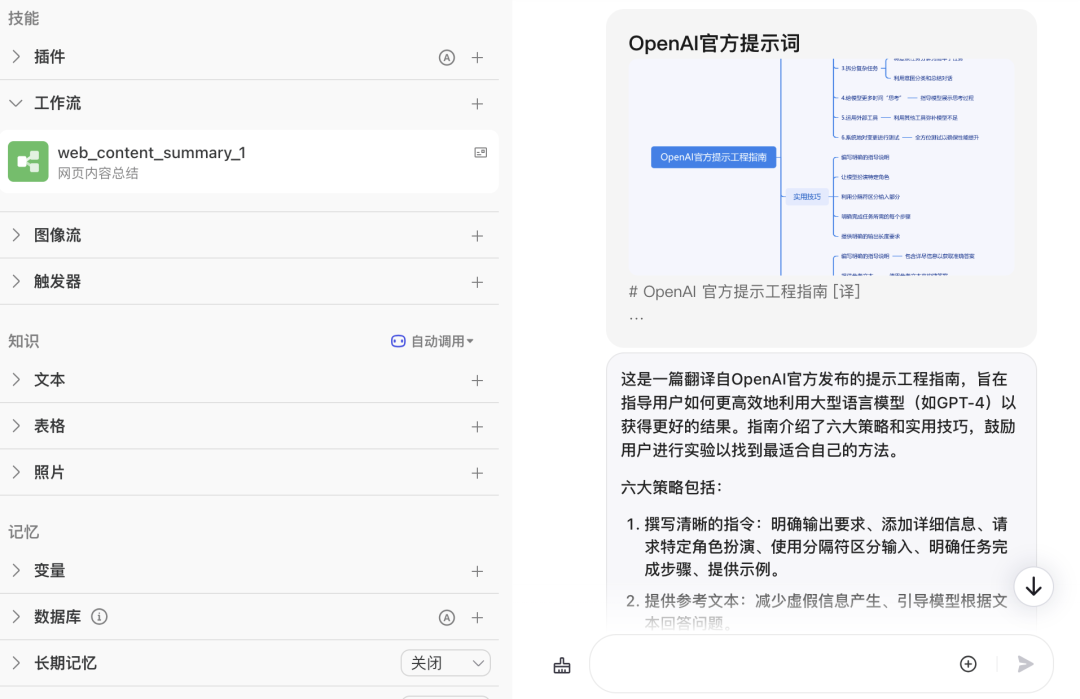The height and width of the screenshot is (699, 1080).
Task: Collapse the 工作流 section
Action: pyautogui.click(x=16, y=103)
